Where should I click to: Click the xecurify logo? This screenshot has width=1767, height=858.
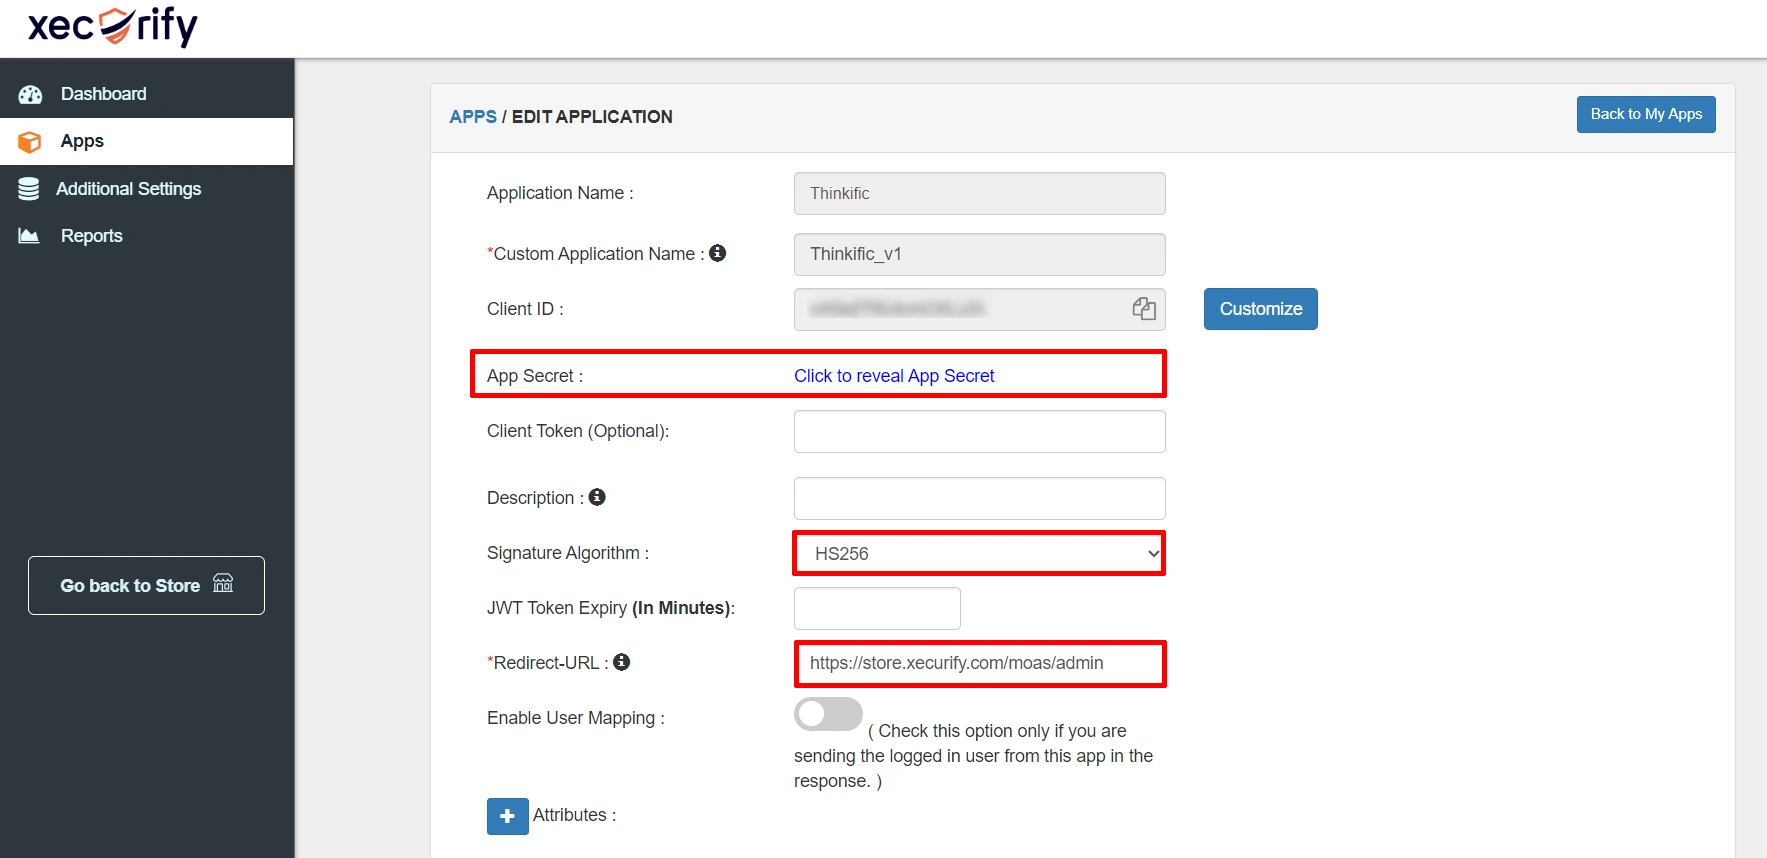click(x=113, y=26)
